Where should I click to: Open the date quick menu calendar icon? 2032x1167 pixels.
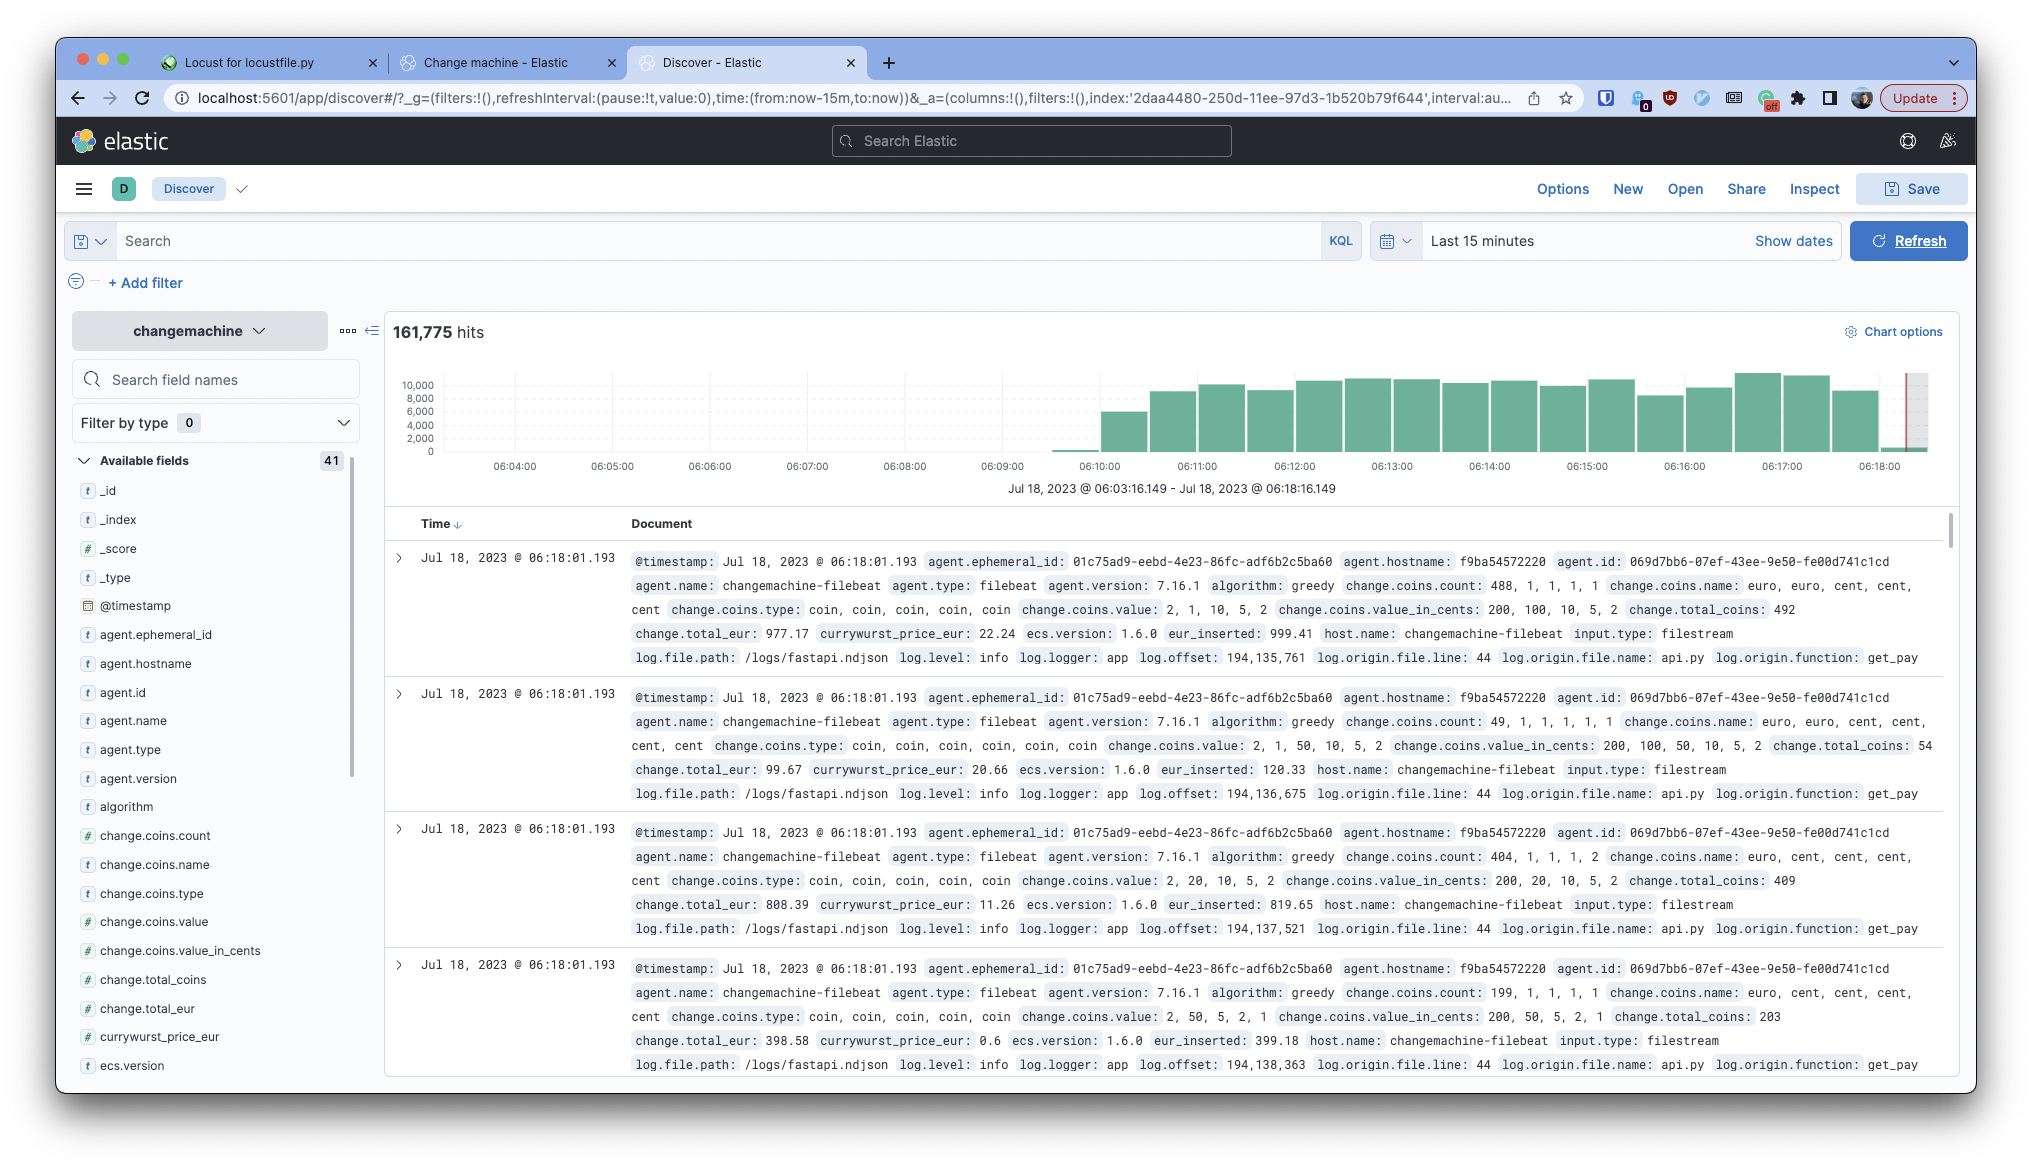[x=1395, y=241]
